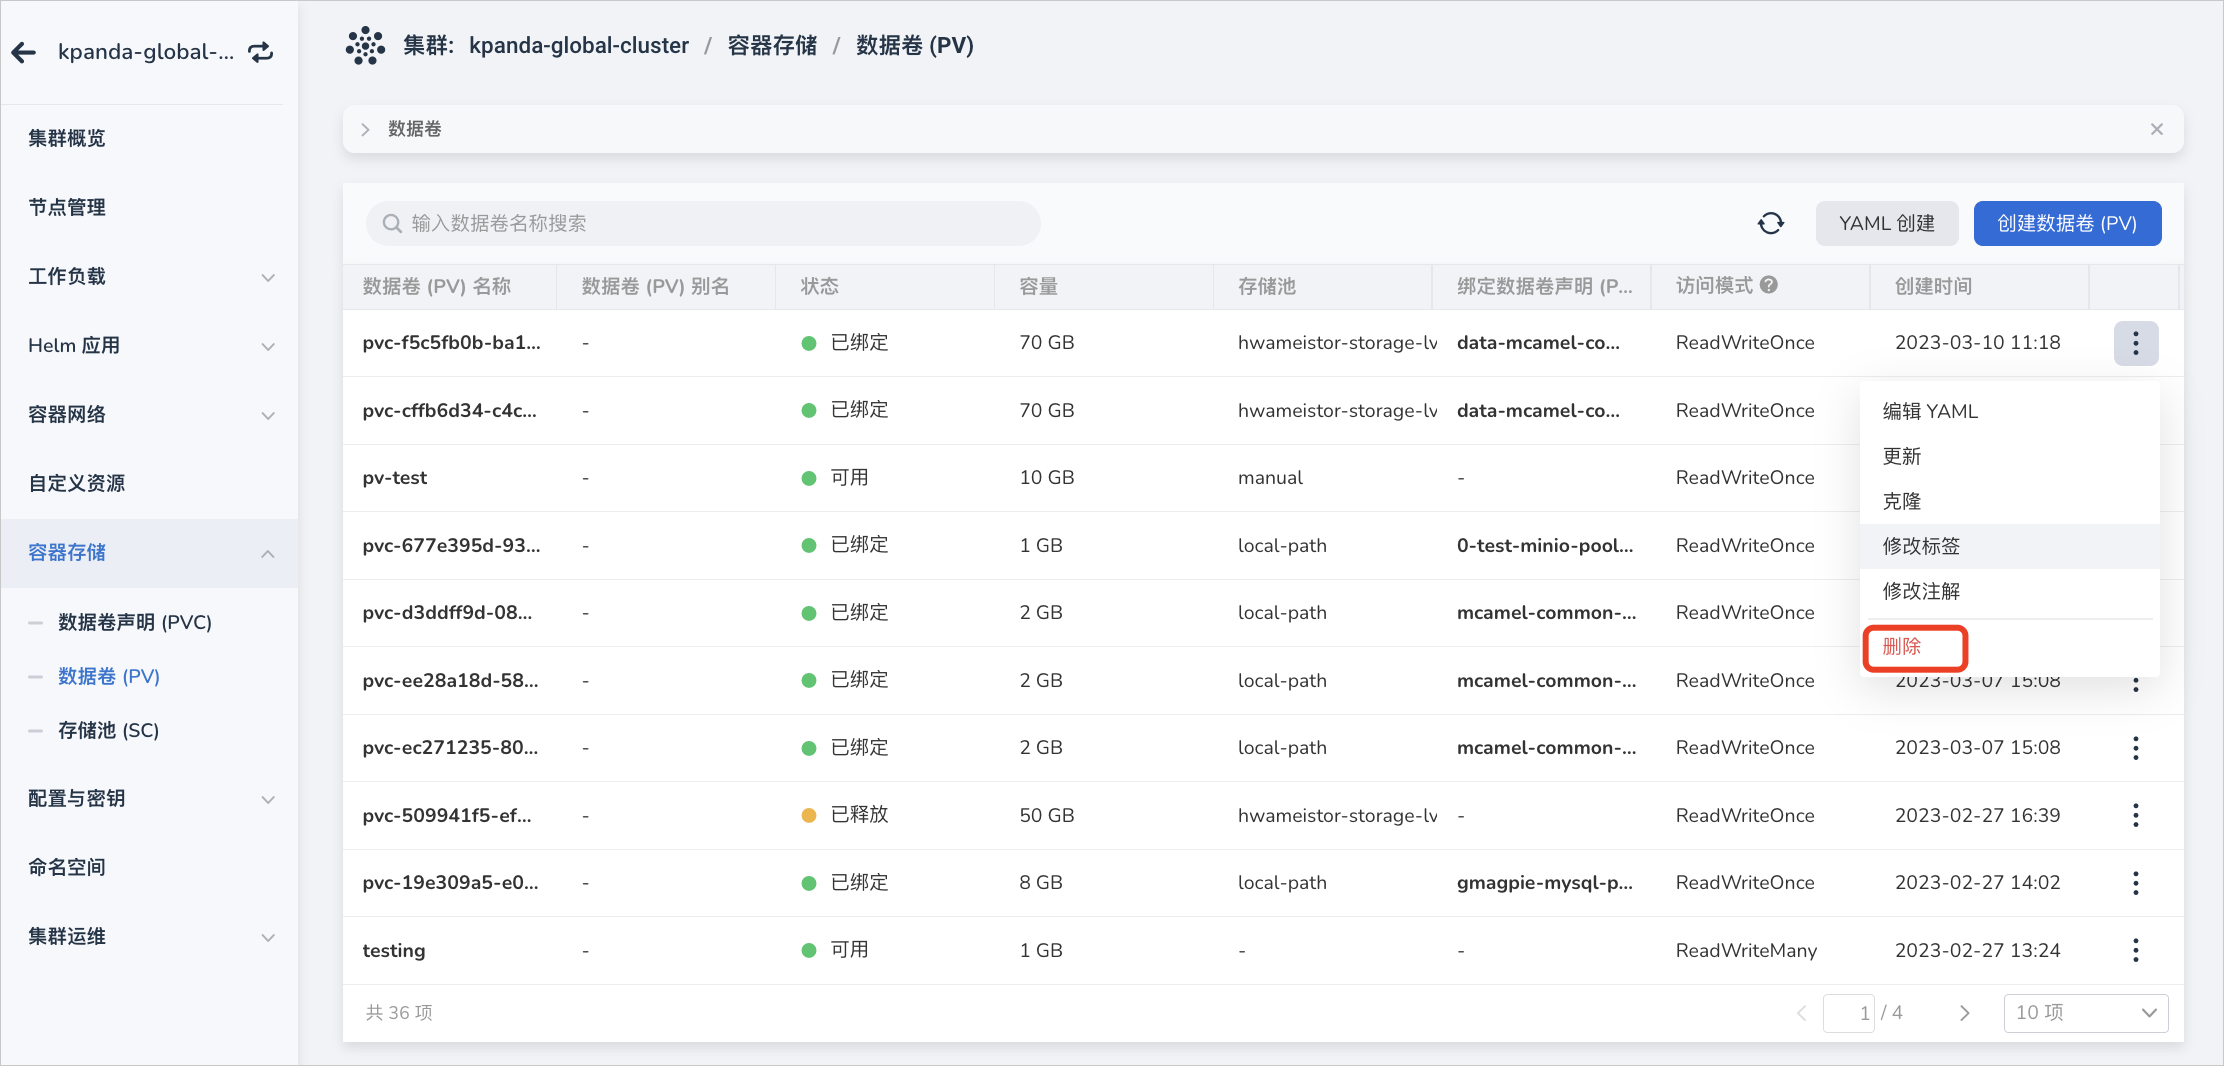Expand 工作负载 sidebar section
Viewport: 2224px width, 1066px height.
pyautogui.click(x=150, y=277)
